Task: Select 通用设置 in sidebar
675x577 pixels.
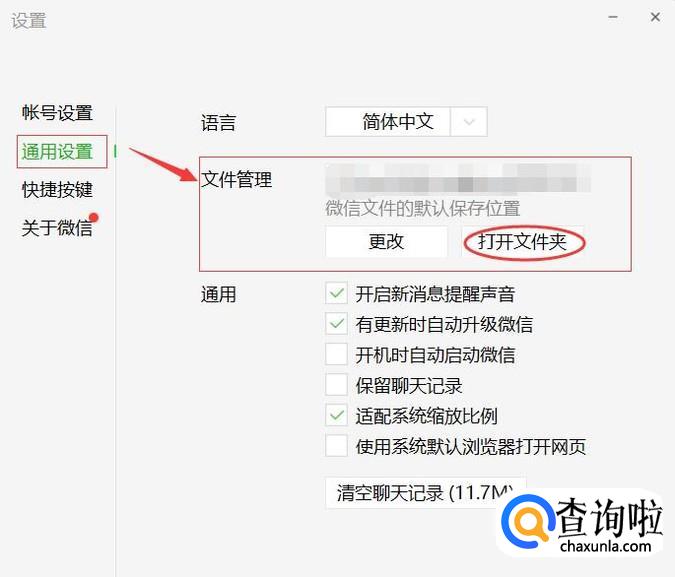Action: tap(57, 152)
